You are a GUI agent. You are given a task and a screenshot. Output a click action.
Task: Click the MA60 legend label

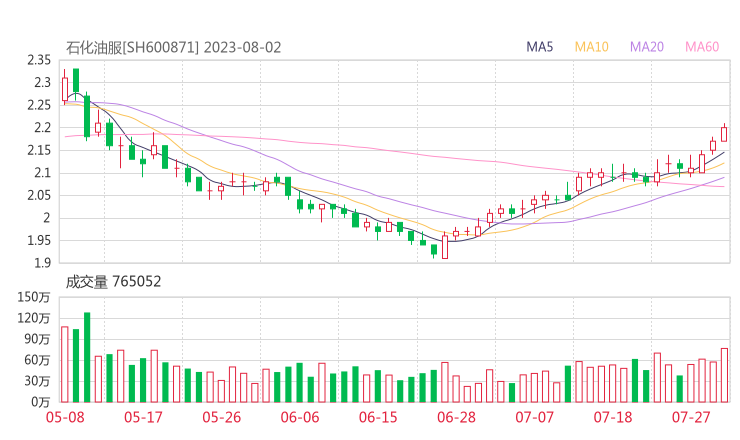702,47
